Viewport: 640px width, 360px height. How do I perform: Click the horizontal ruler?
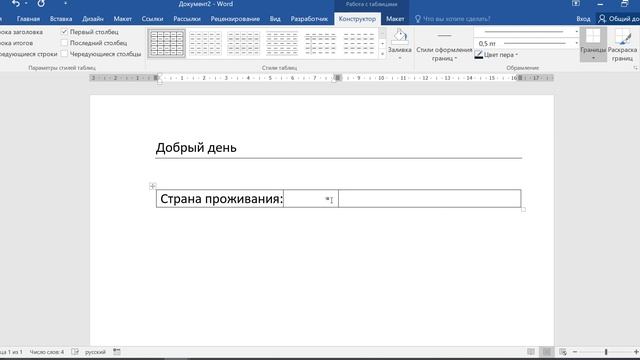click(322, 78)
